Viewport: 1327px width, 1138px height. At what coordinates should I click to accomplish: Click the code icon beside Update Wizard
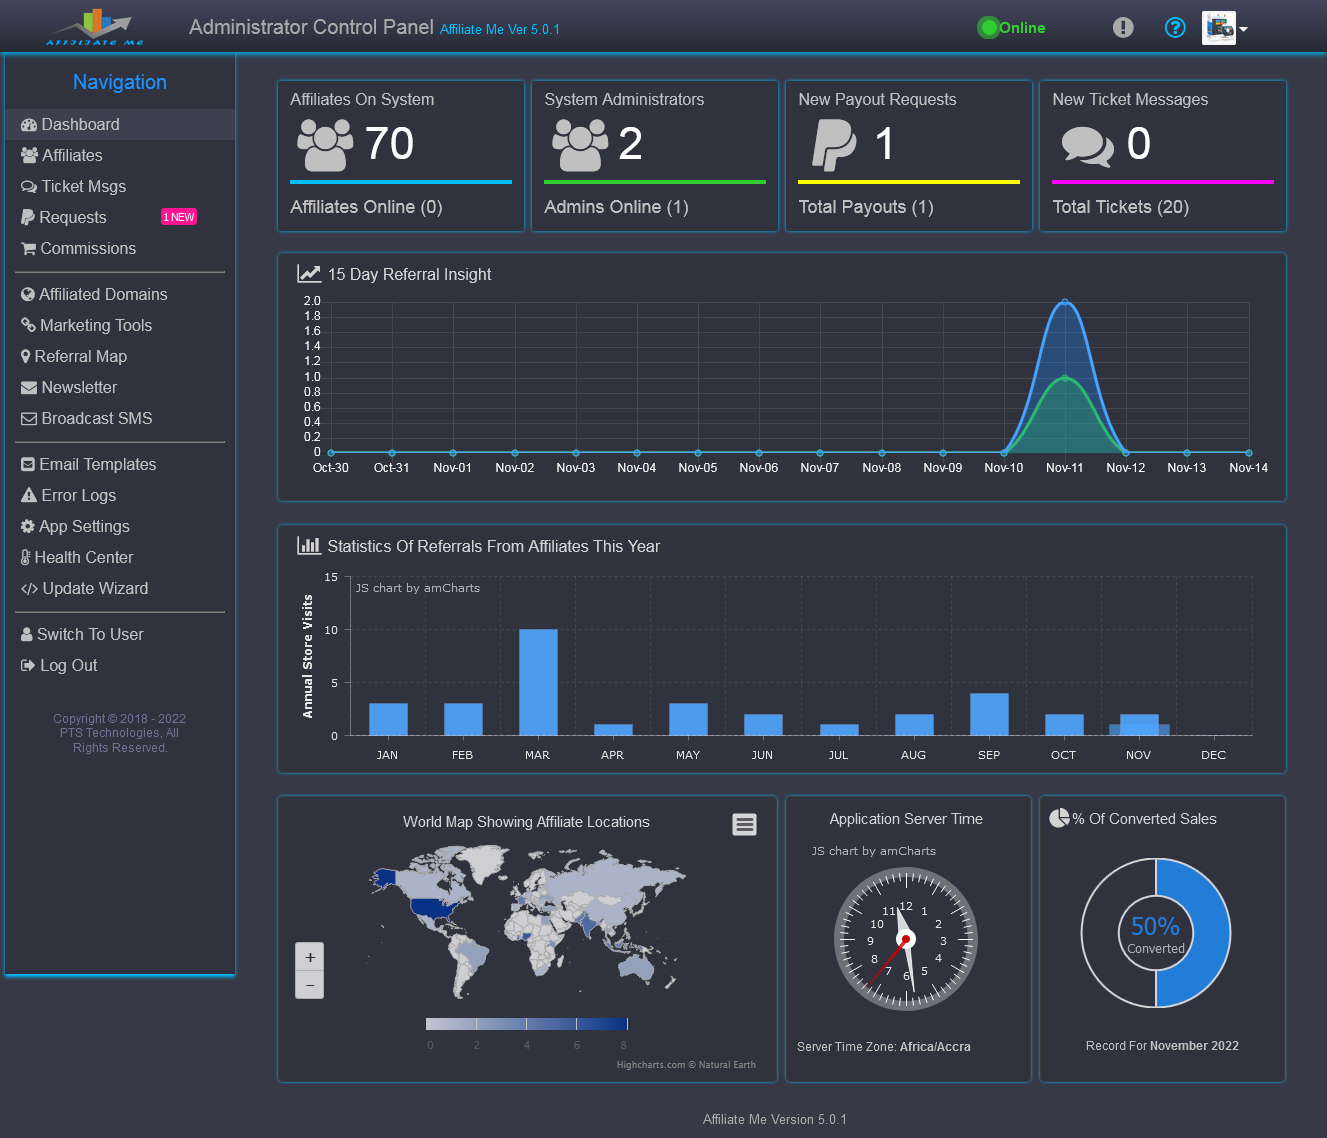pos(30,589)
